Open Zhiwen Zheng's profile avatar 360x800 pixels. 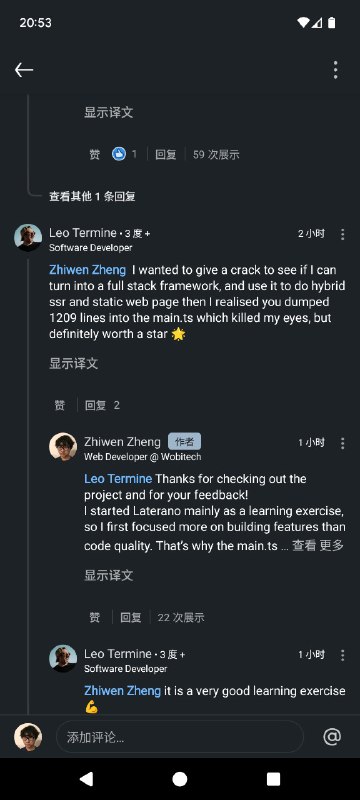point(63,446)
